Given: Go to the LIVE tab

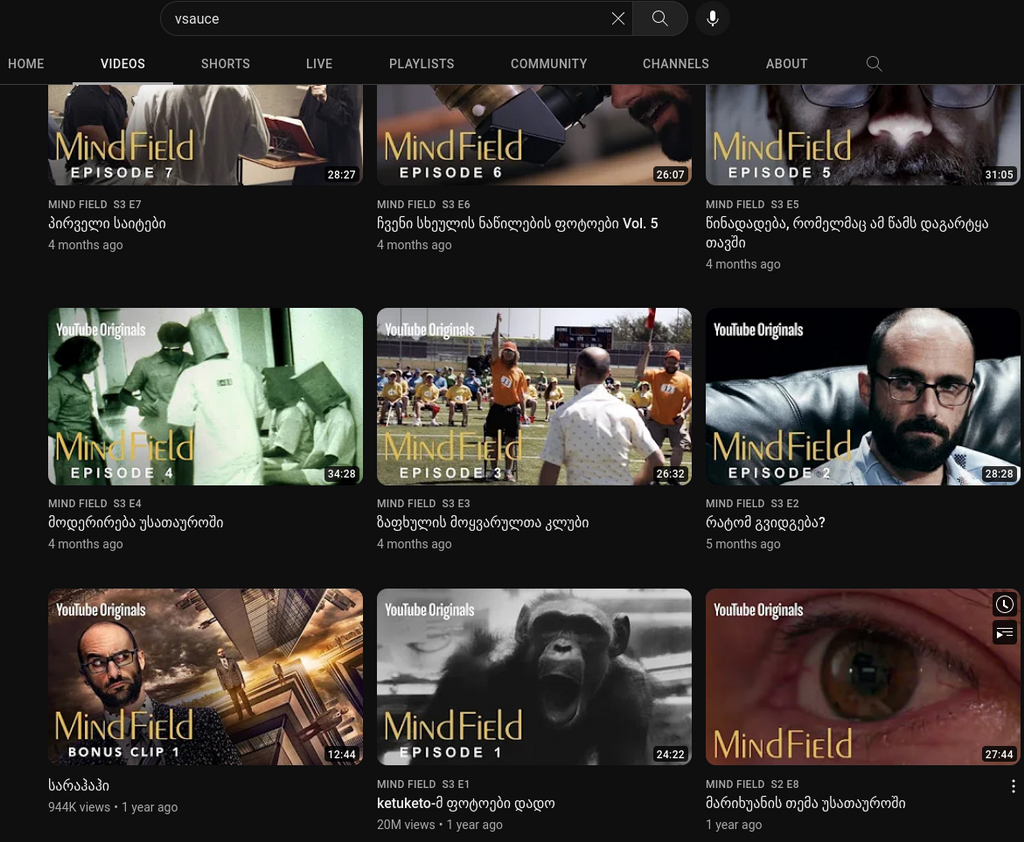Looking at the screenshot, I should click(x=319, y=63).
